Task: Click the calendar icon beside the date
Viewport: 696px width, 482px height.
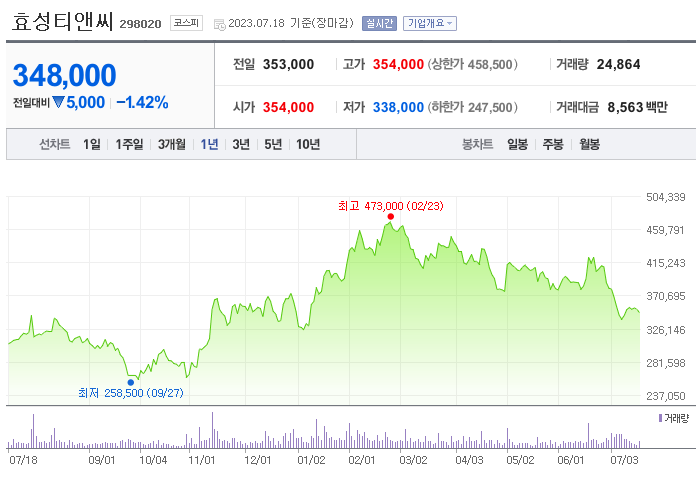Action: pyautogui.click(x=219, y=24)
